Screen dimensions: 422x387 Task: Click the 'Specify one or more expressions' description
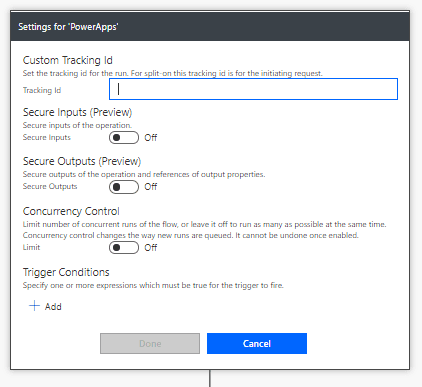(153, 285)
